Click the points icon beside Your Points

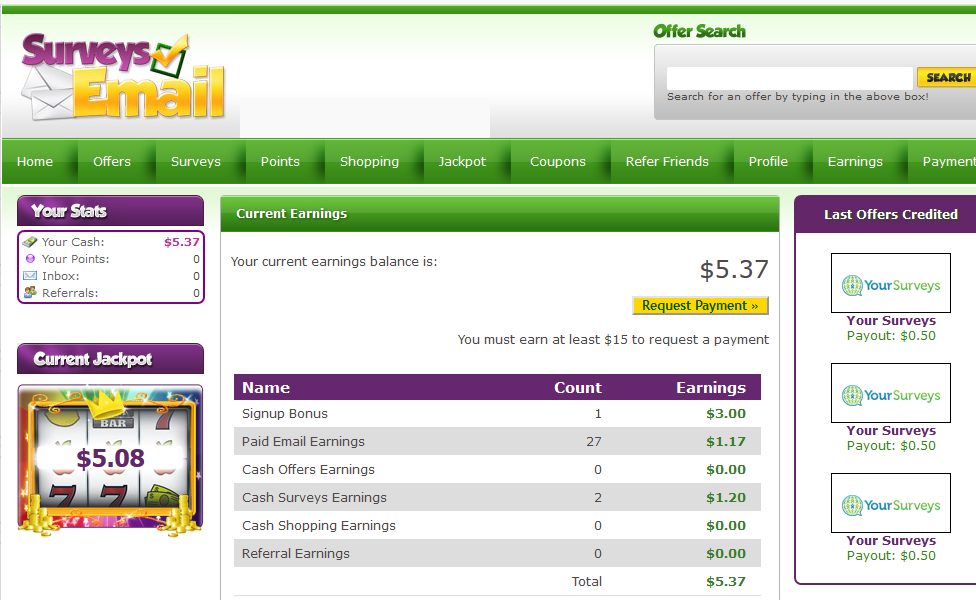click(x=30, y=259)
